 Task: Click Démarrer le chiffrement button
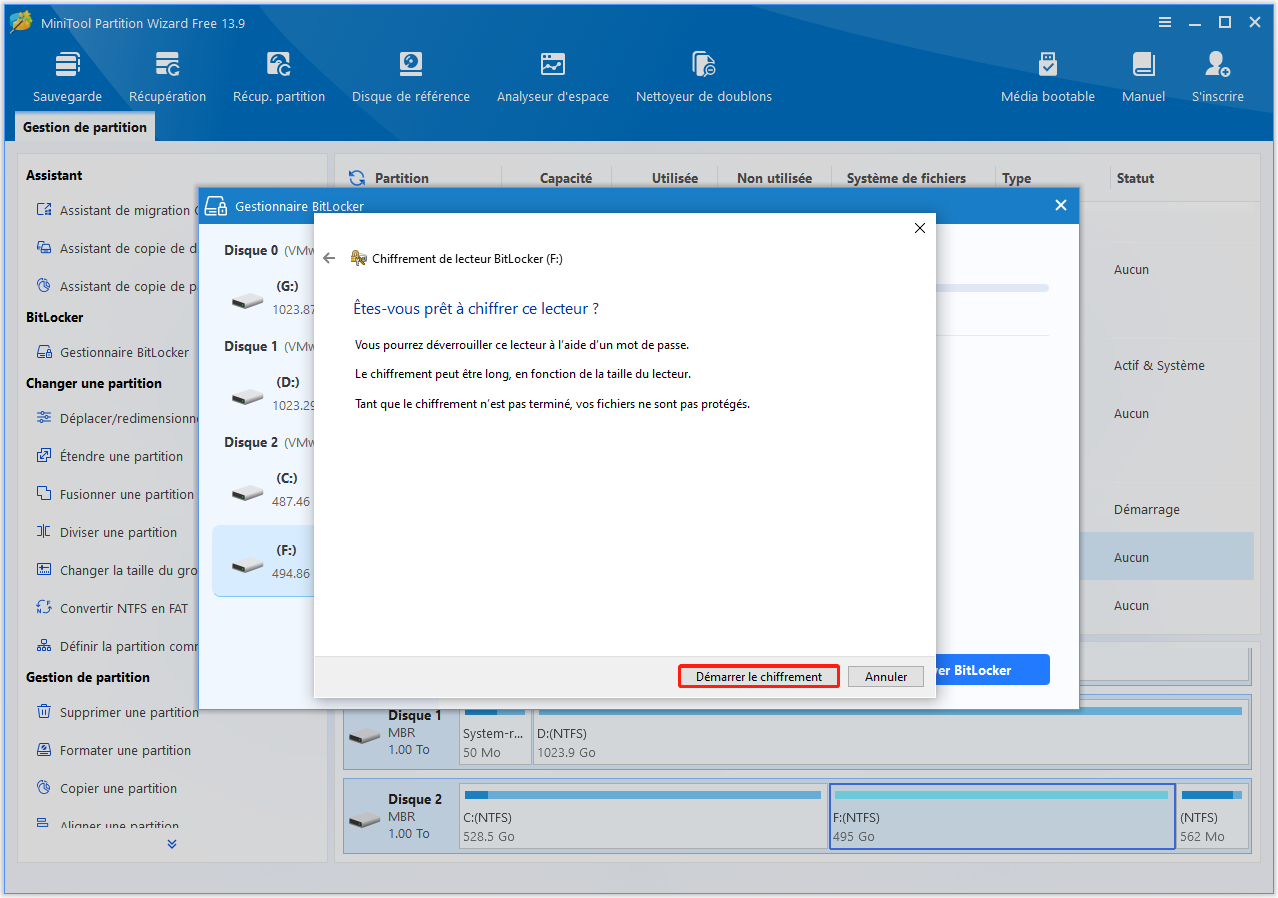(x=759, y=677)
